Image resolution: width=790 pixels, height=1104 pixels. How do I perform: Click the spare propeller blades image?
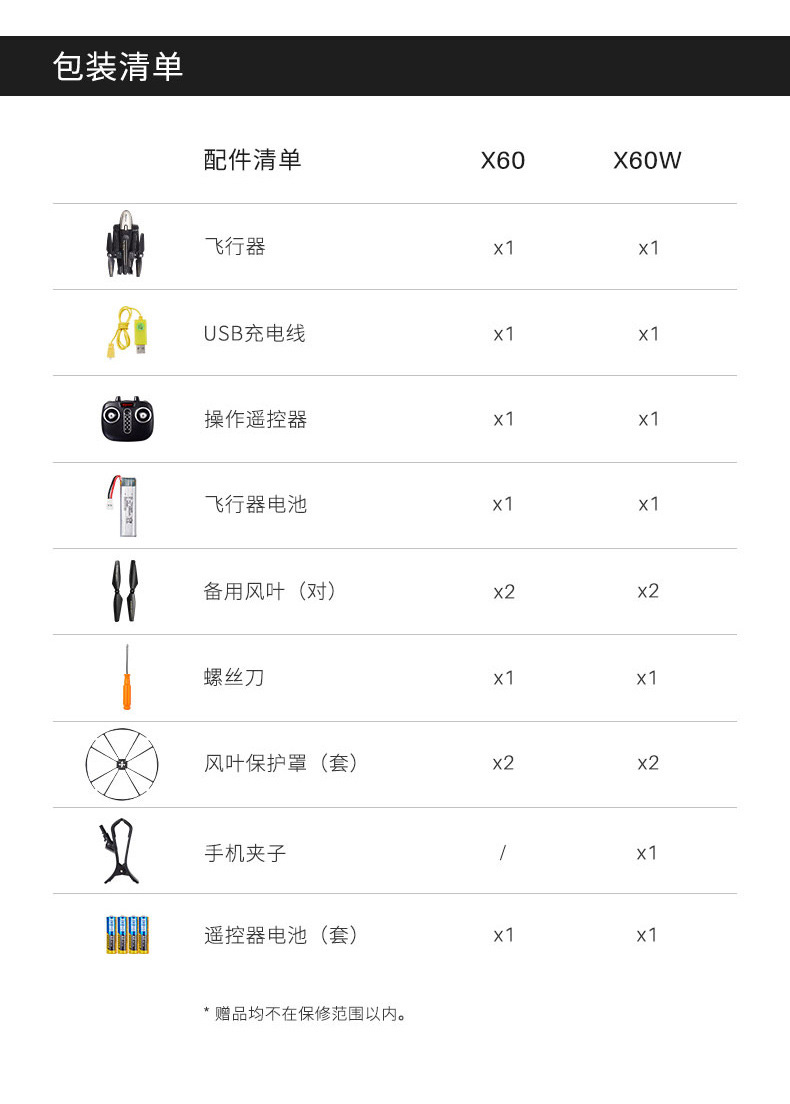pos(125,591)
